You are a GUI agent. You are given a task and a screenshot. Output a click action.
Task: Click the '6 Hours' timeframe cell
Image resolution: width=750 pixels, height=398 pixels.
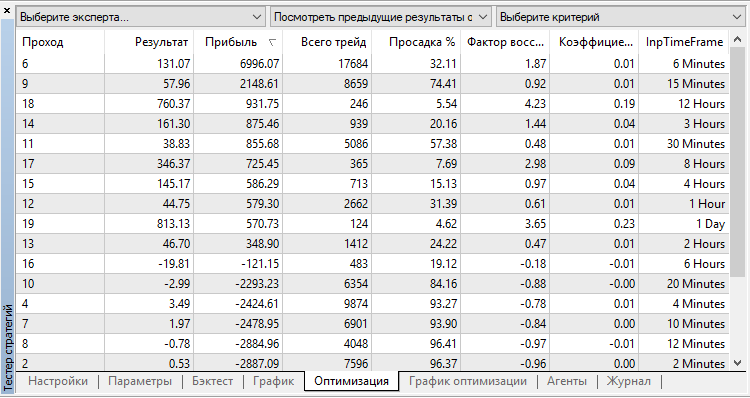pos(704,264)
